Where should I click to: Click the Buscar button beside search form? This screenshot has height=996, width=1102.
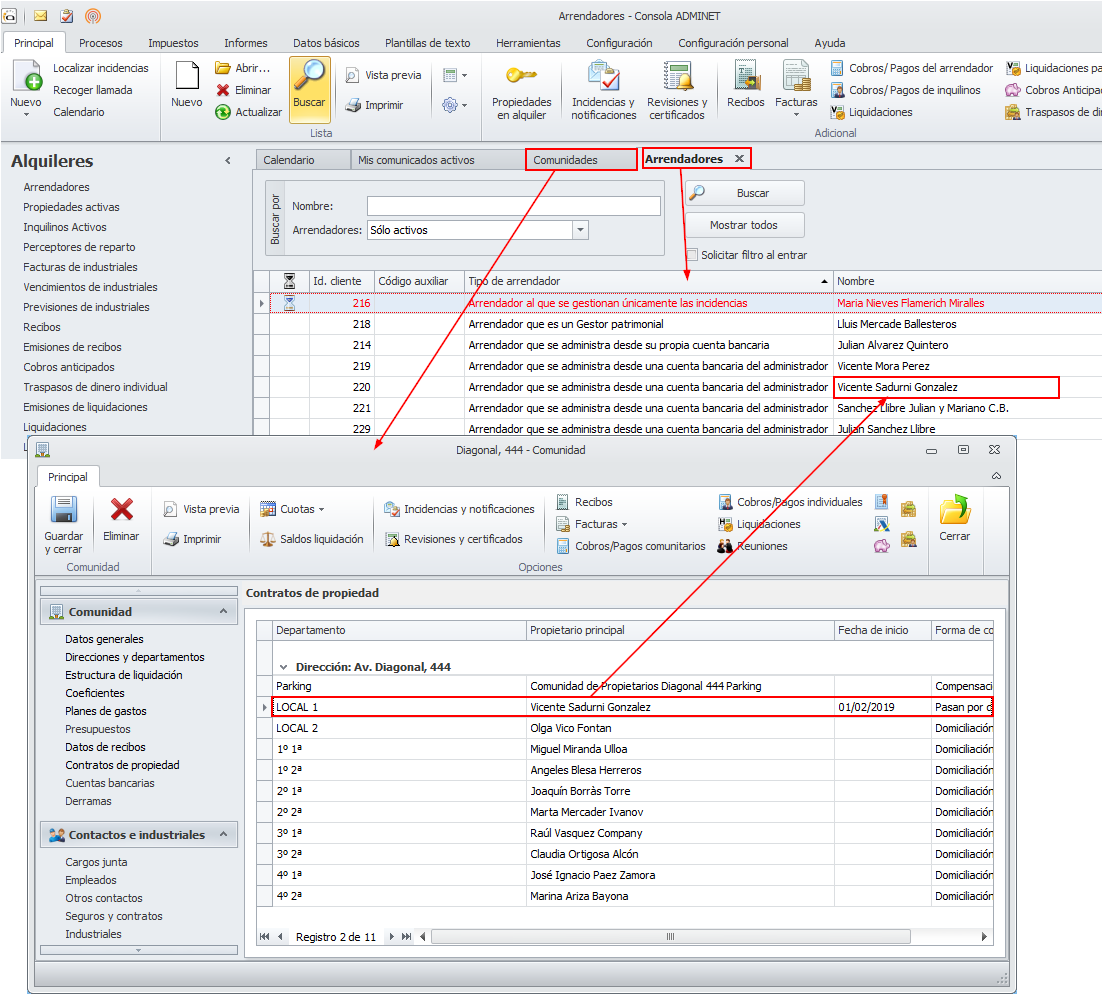click(745, 193)
